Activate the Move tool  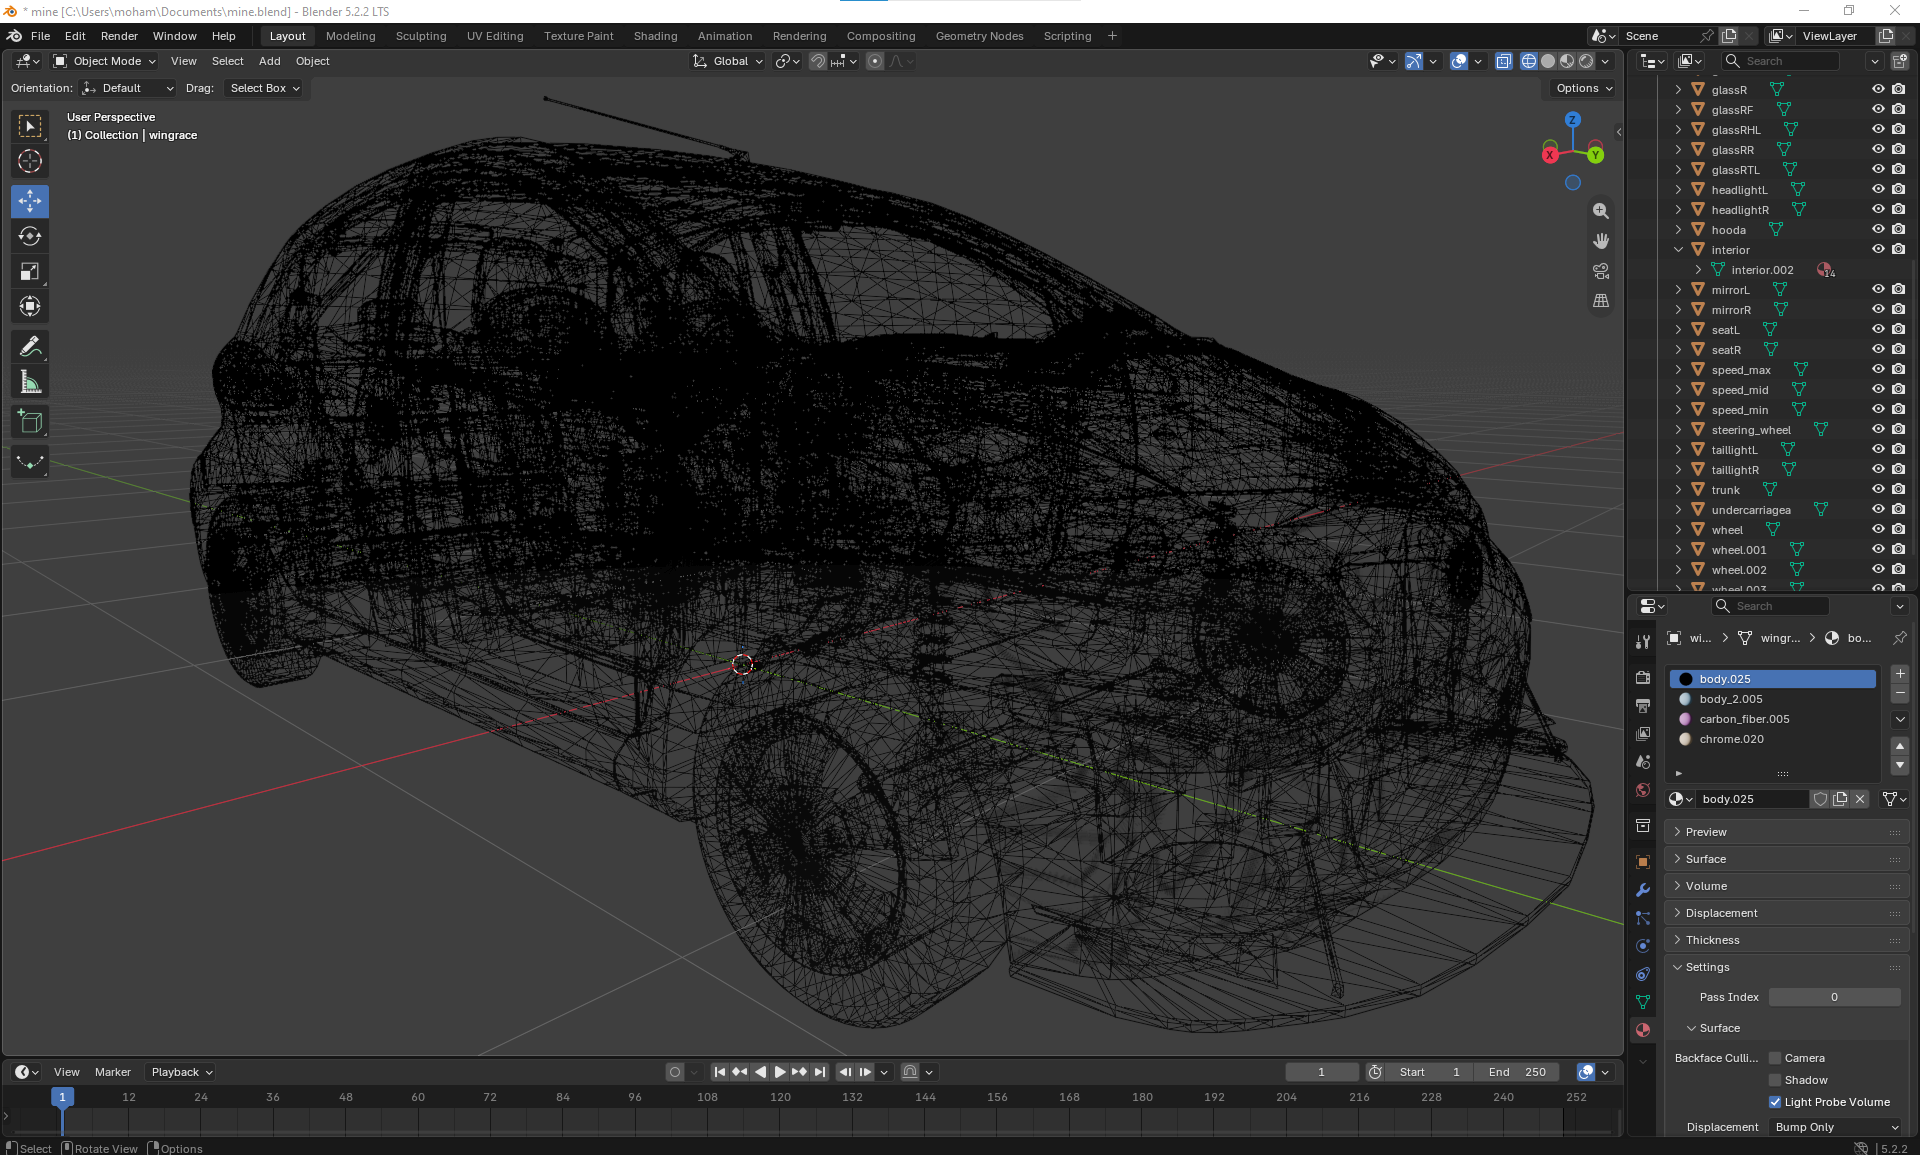click(30, 201)
